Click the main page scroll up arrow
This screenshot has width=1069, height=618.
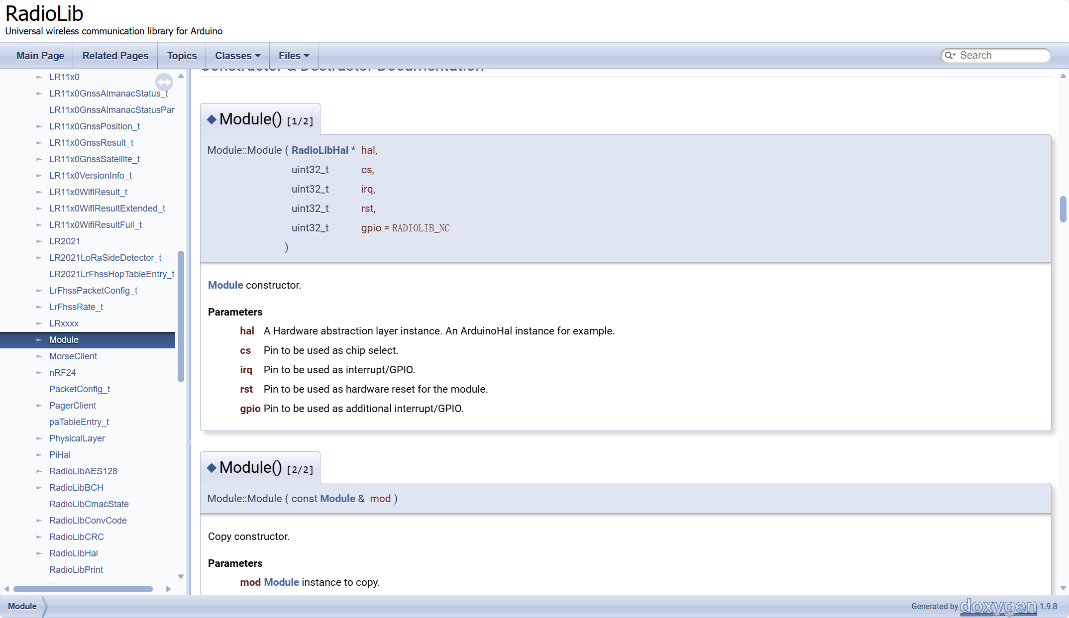pos(1063,76)
